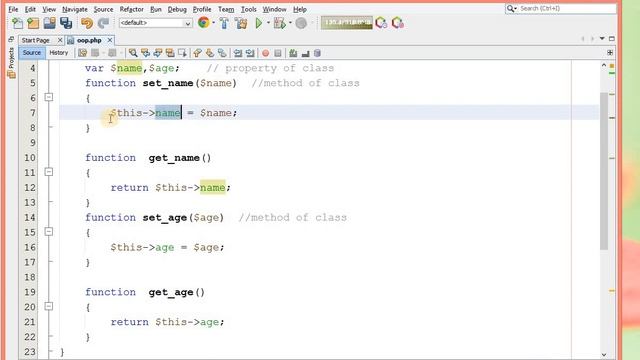Run the project with green play icon
This screenshot has height=360, width=640.
(259, 23)
